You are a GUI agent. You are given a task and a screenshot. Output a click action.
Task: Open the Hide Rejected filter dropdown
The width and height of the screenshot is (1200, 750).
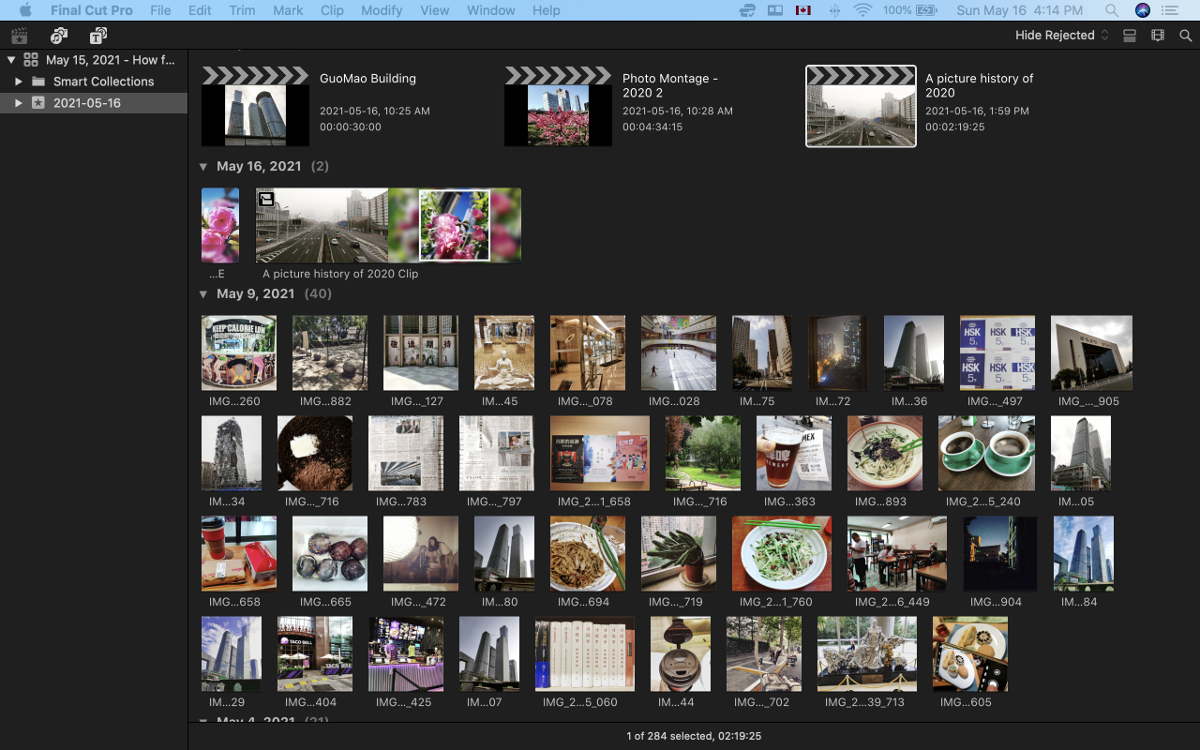click(1062, 35)
